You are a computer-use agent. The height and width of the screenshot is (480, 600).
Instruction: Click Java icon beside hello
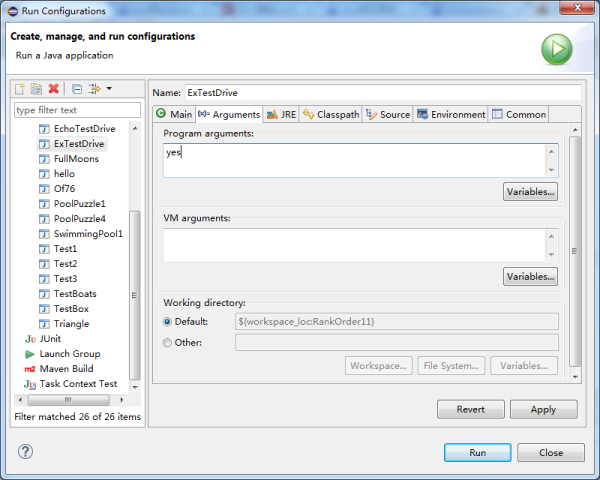44,174
